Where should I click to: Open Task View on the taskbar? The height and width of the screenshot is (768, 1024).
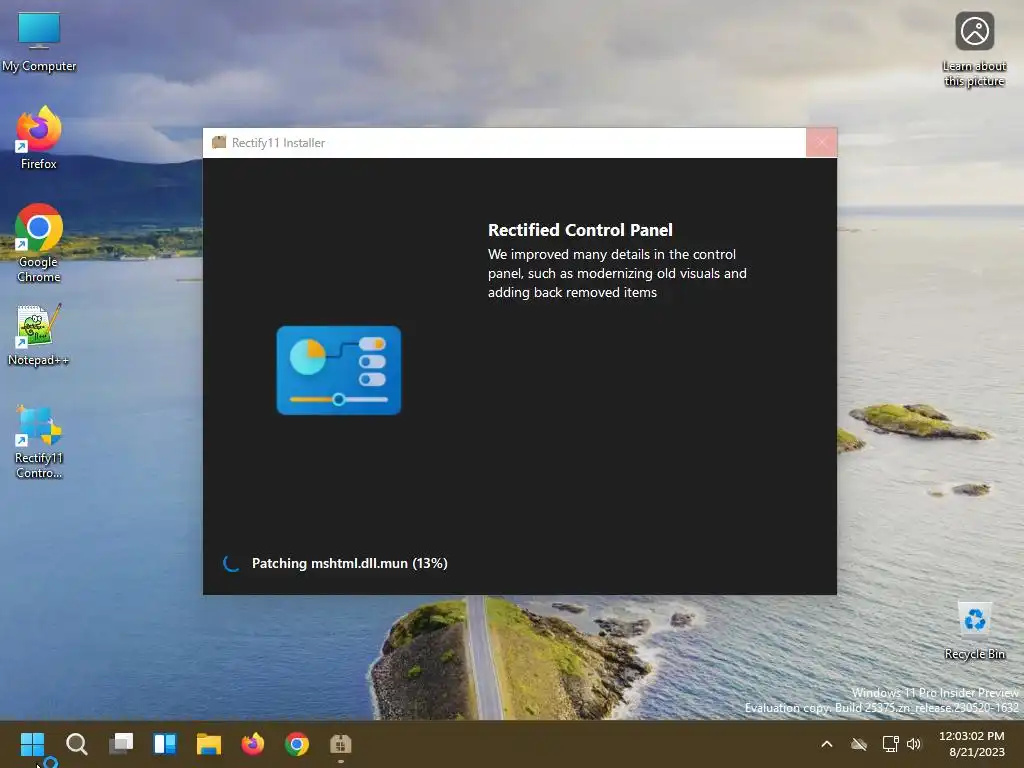click(x=121, y=744)
